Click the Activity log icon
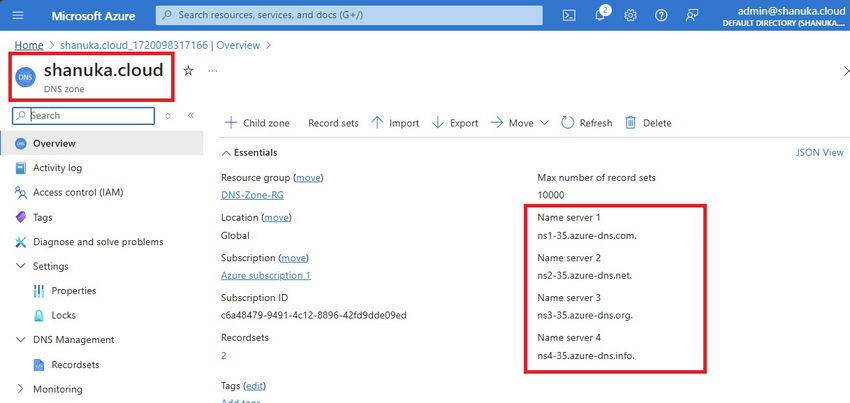Image resolution: width=850 pixels, height=403 pixels. 21,168
